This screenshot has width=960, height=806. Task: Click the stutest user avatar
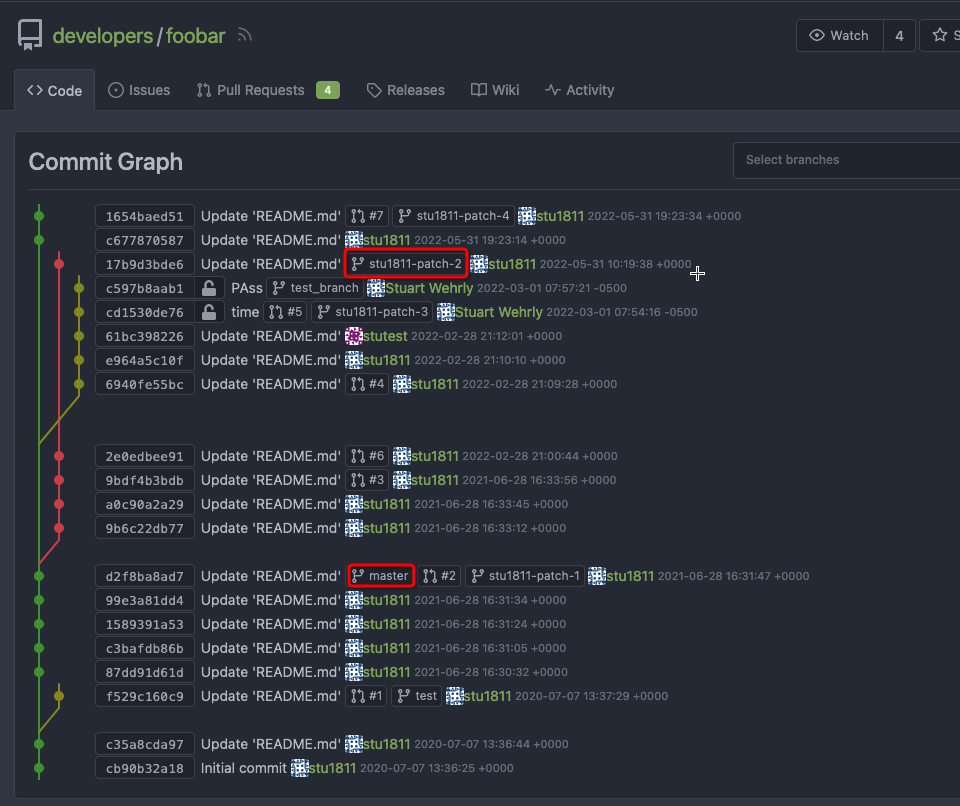coord(355,335)
